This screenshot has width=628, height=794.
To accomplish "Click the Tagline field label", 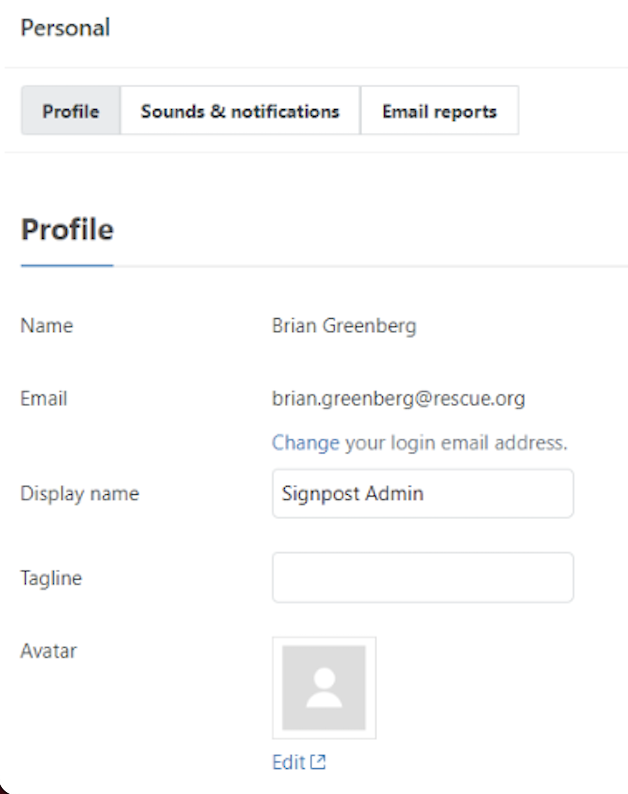I will click(x=51, y=577).
